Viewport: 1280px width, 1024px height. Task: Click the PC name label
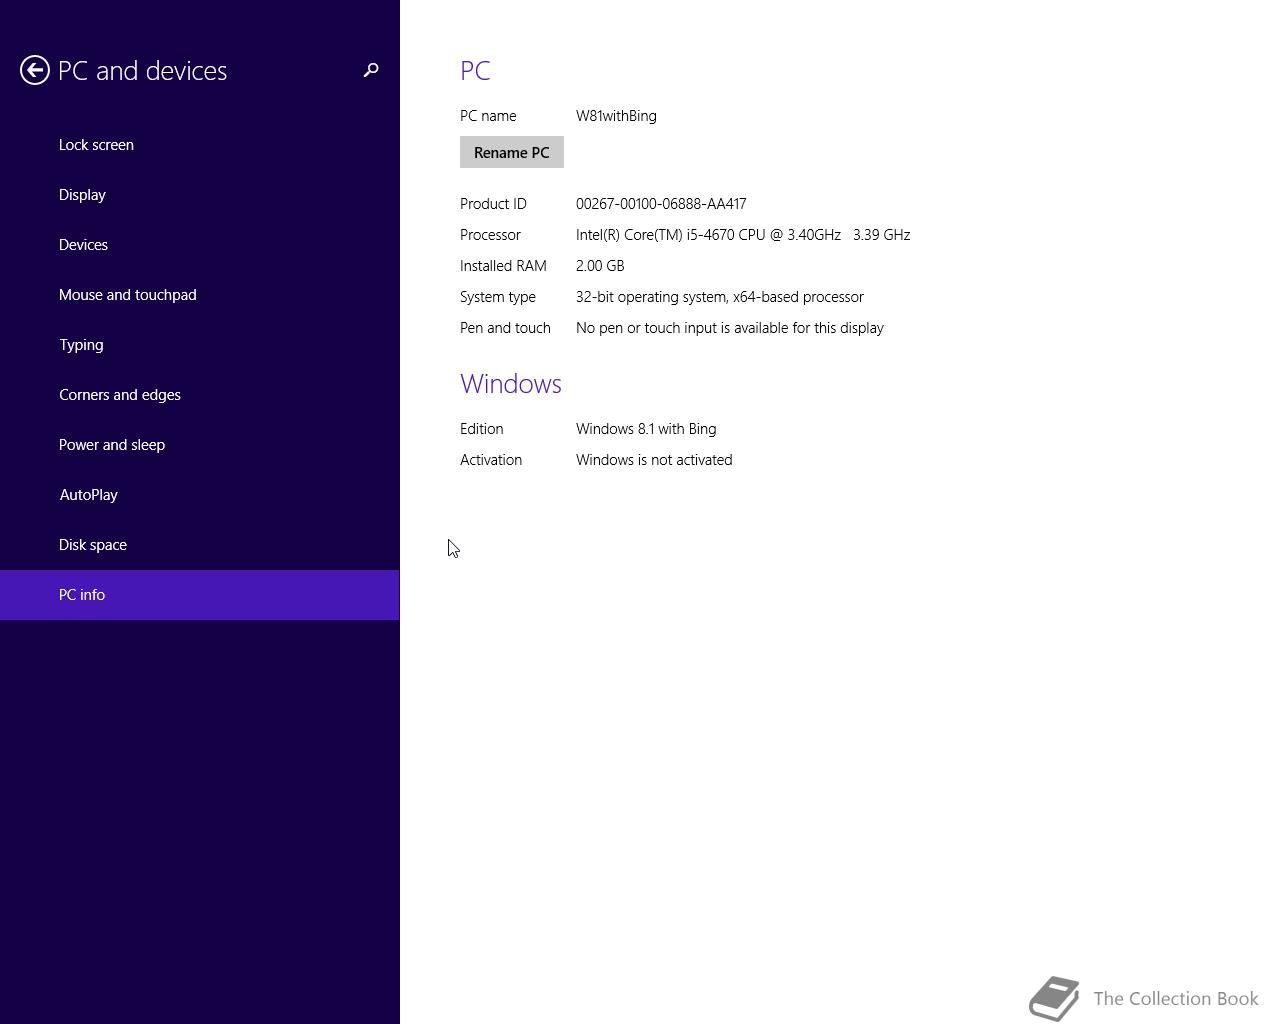488,116
